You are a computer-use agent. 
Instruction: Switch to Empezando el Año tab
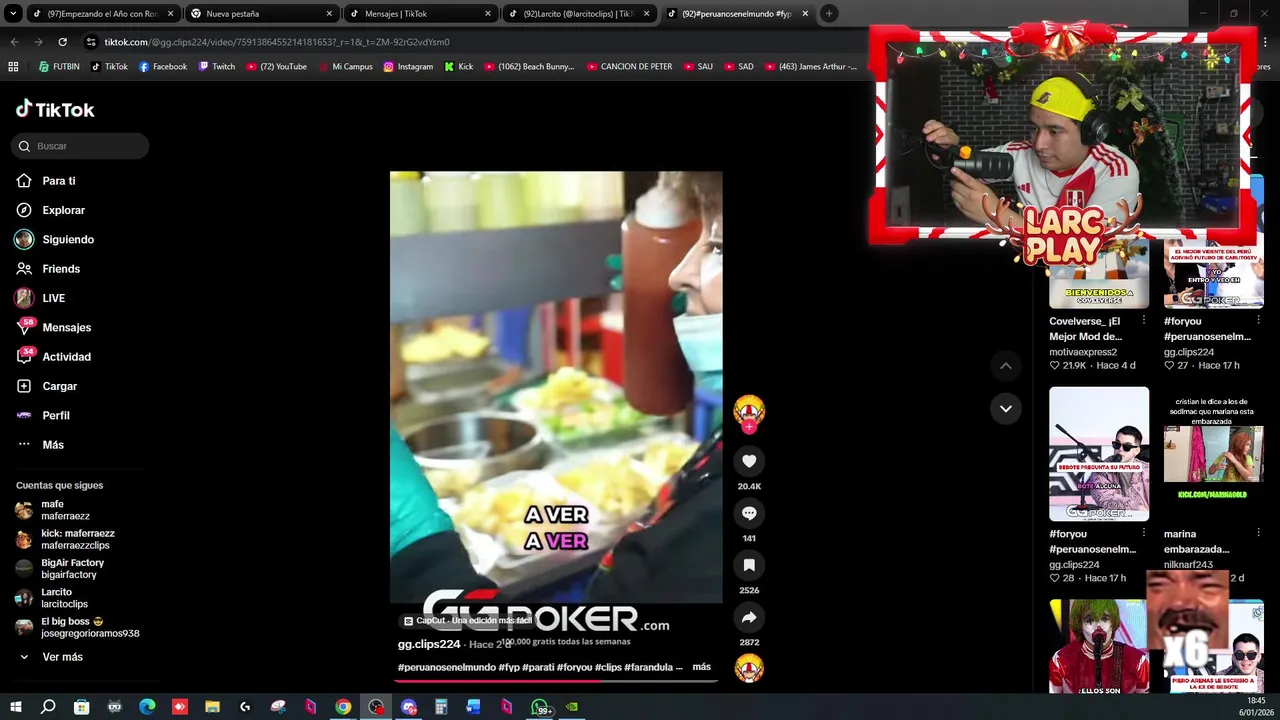point(103,14)
